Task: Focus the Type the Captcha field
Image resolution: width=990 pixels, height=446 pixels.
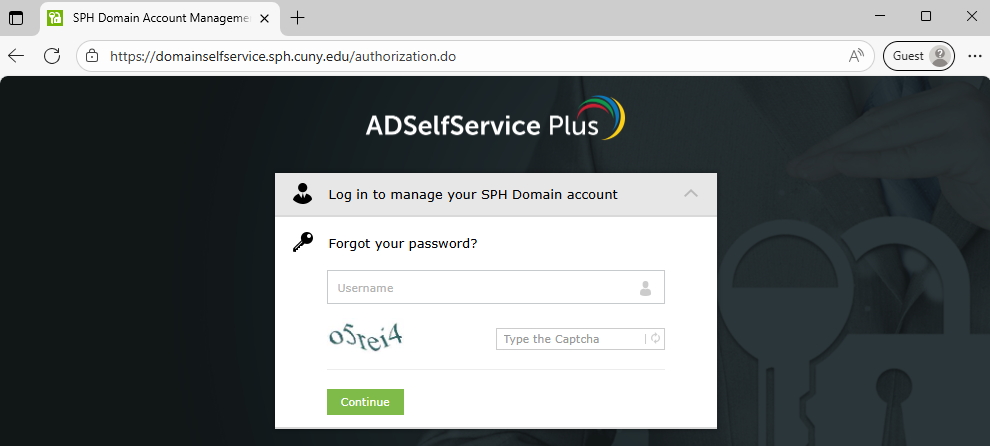Action: [x=570, y=339]
